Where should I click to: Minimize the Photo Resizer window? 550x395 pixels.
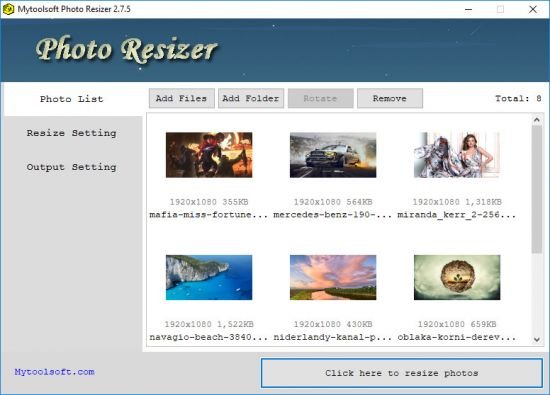(468, 9)
